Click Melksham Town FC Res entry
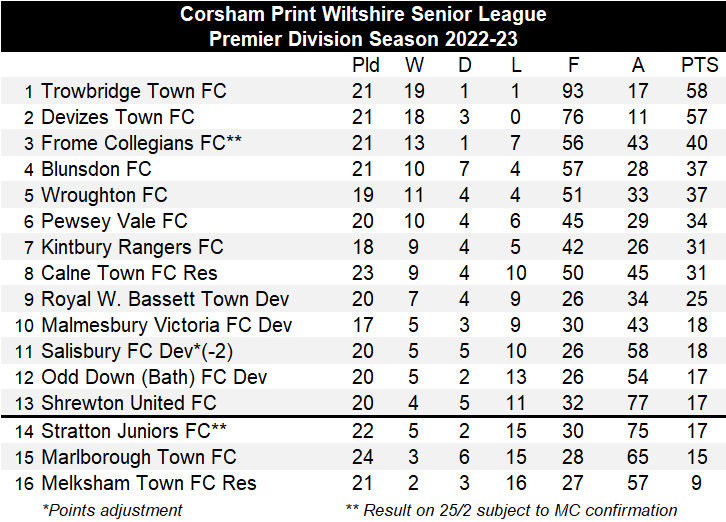The image size is (726, 522). (148, 483)
